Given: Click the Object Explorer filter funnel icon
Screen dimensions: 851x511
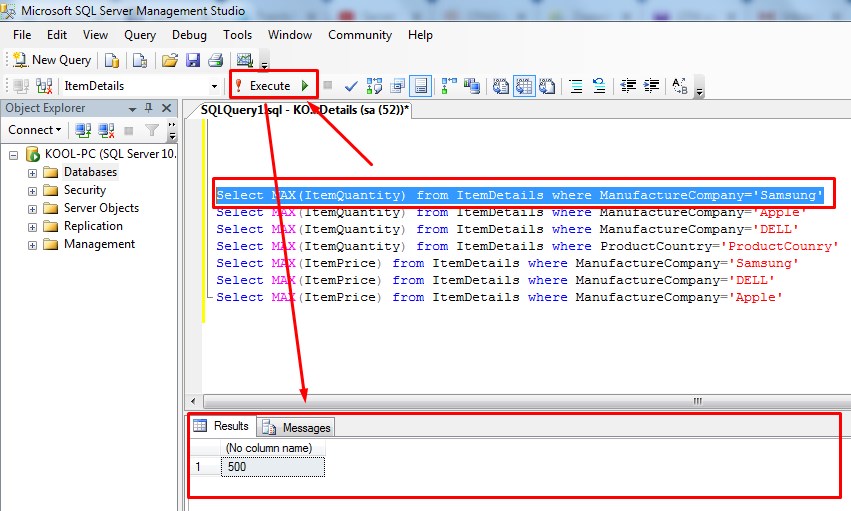Looking at the screenshot, I should (x=152, y=130).
